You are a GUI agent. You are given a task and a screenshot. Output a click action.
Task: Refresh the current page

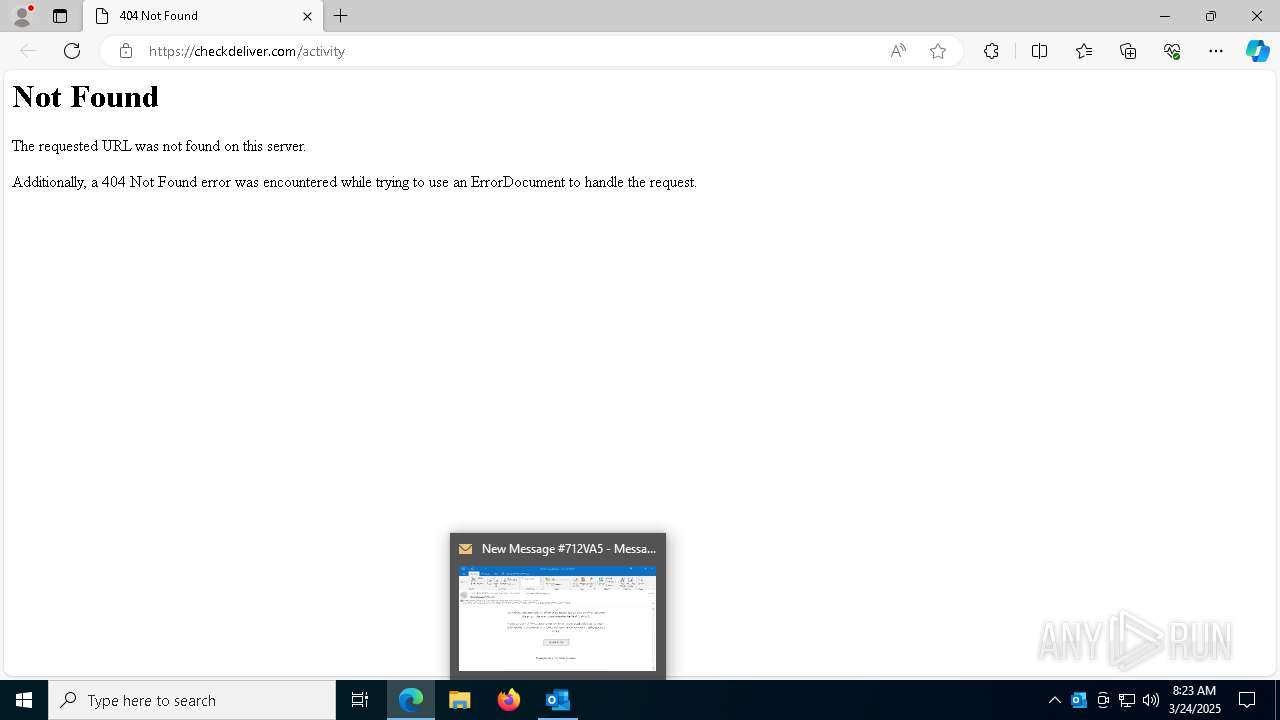point(72,51)
